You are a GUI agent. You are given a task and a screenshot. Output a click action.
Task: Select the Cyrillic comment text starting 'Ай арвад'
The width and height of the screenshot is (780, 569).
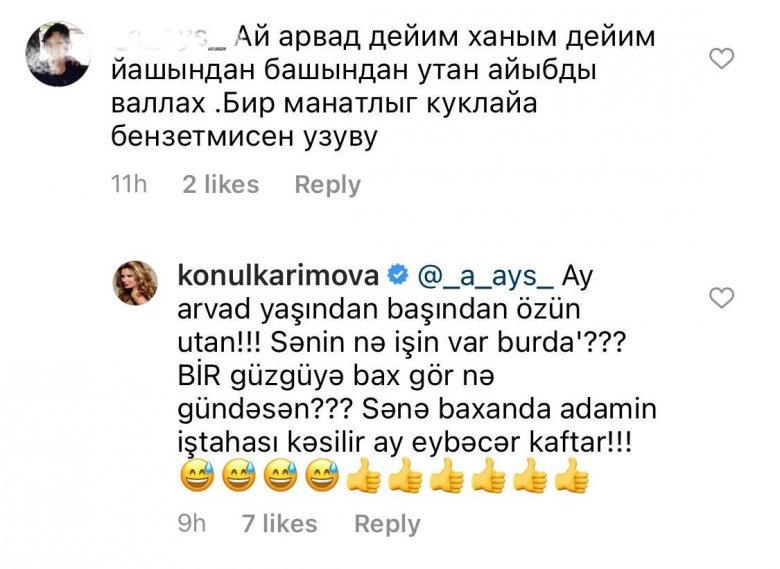383,87
